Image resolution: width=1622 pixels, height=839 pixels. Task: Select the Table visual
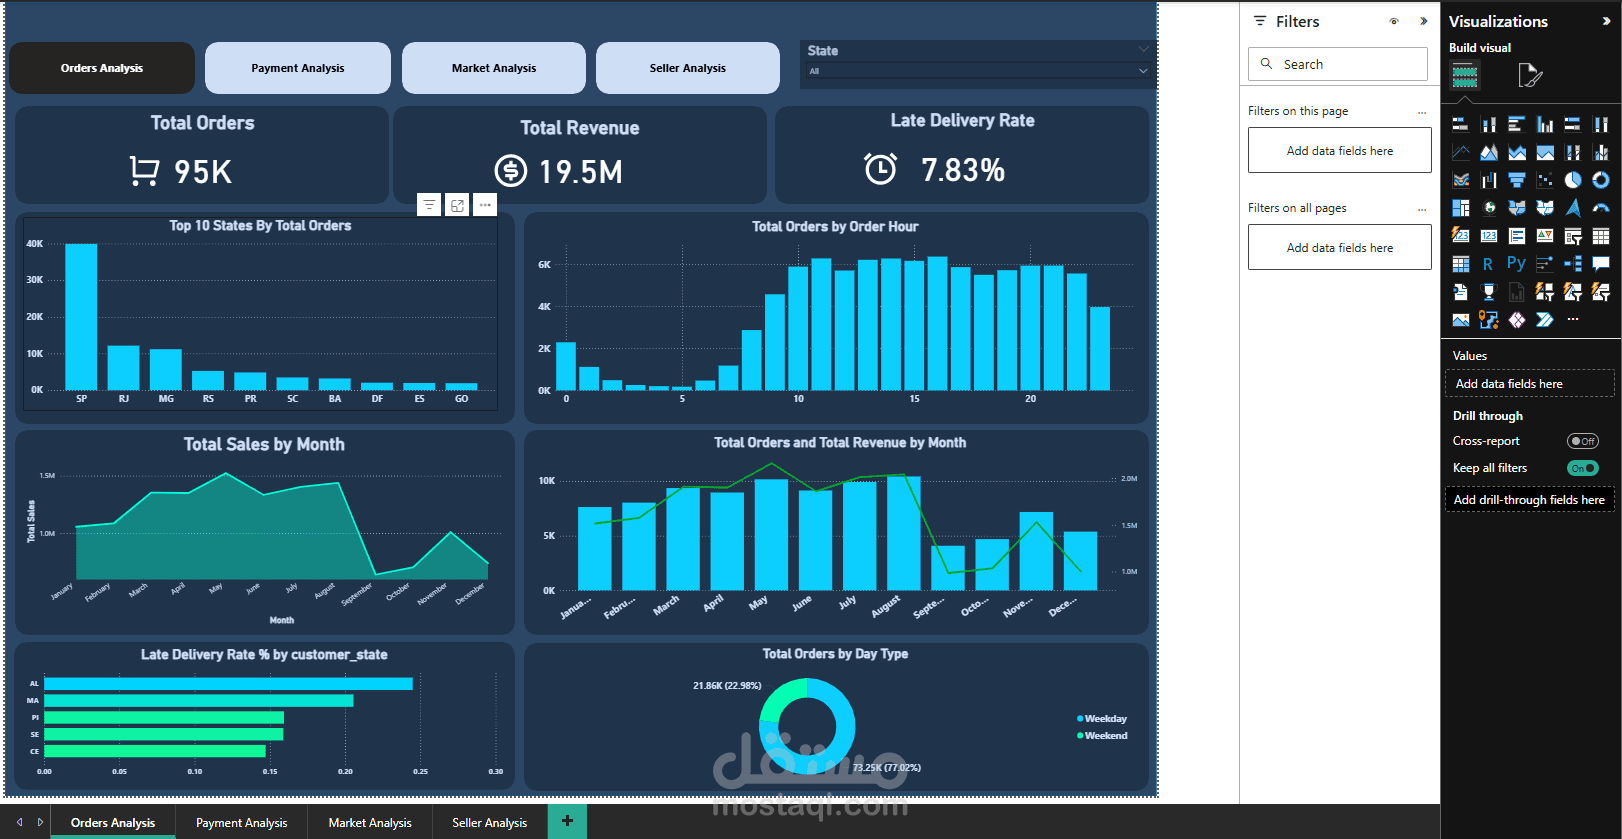click(1601, 236)
